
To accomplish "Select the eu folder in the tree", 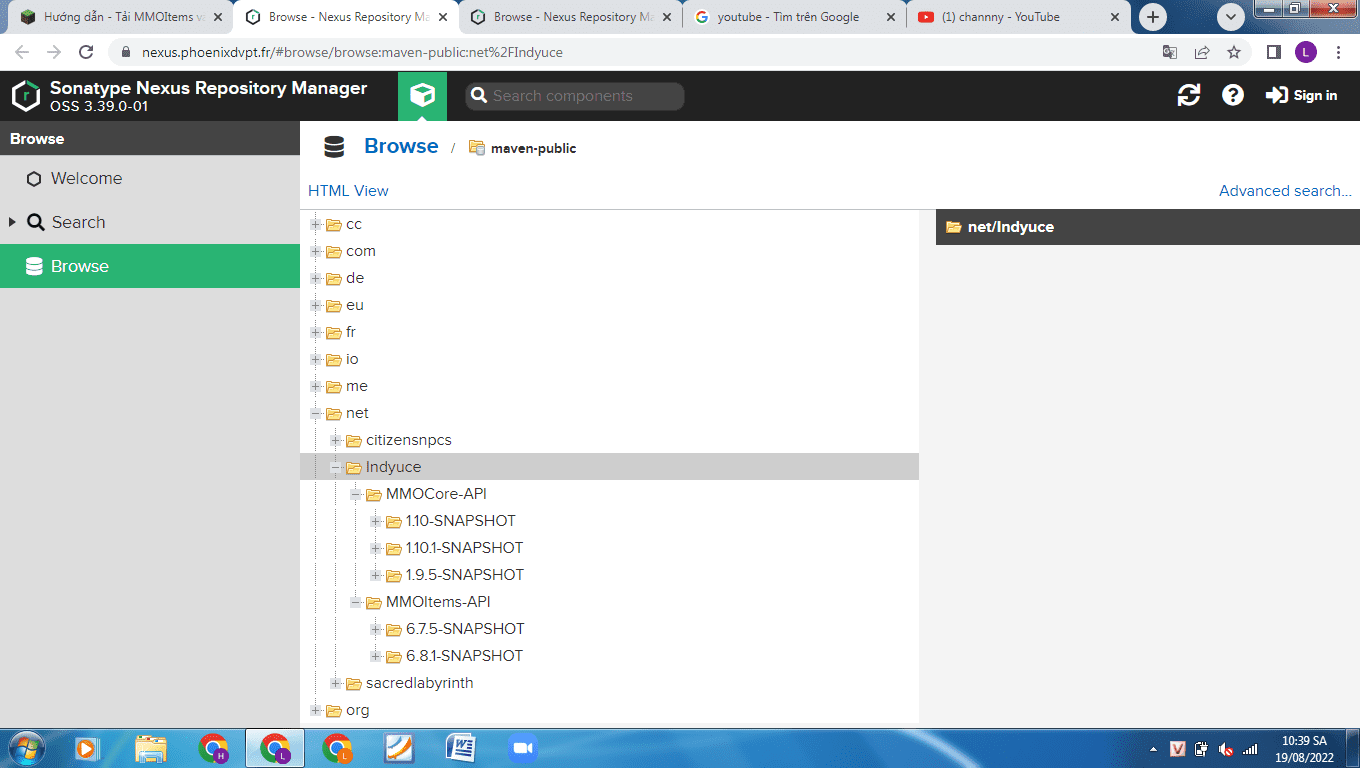I will pos(354,305).
